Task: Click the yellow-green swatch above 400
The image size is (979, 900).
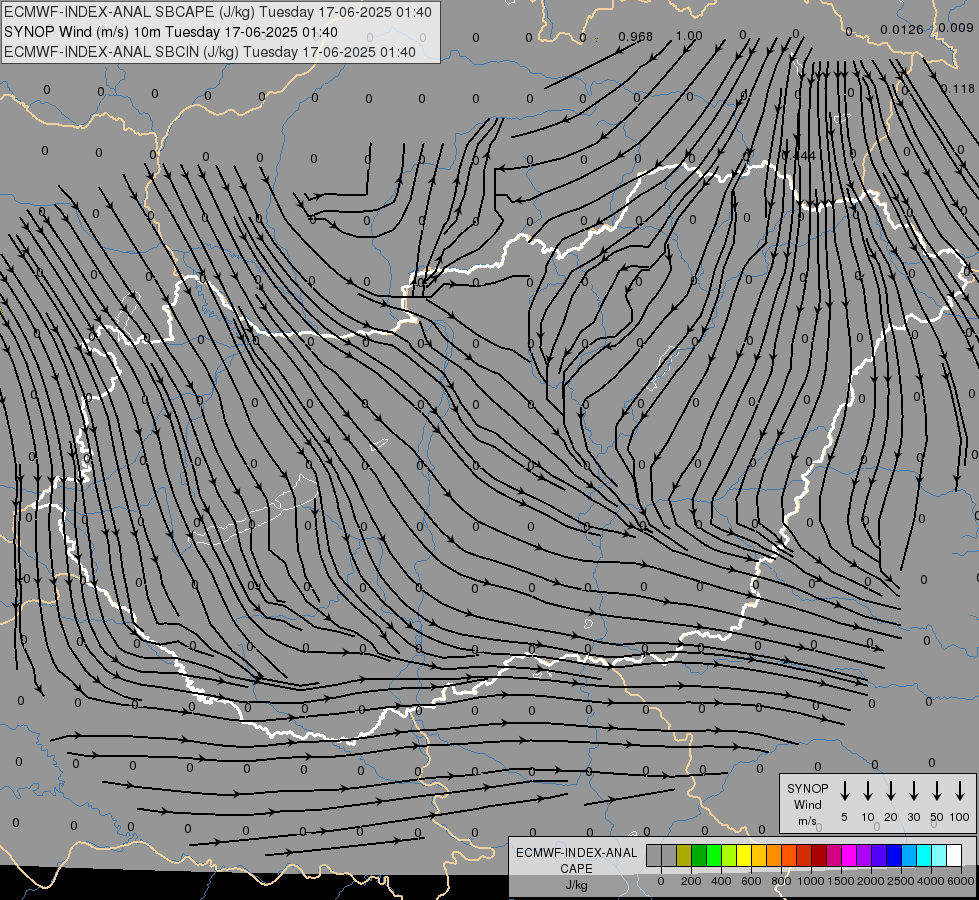Action: click(x=729, y=855)
